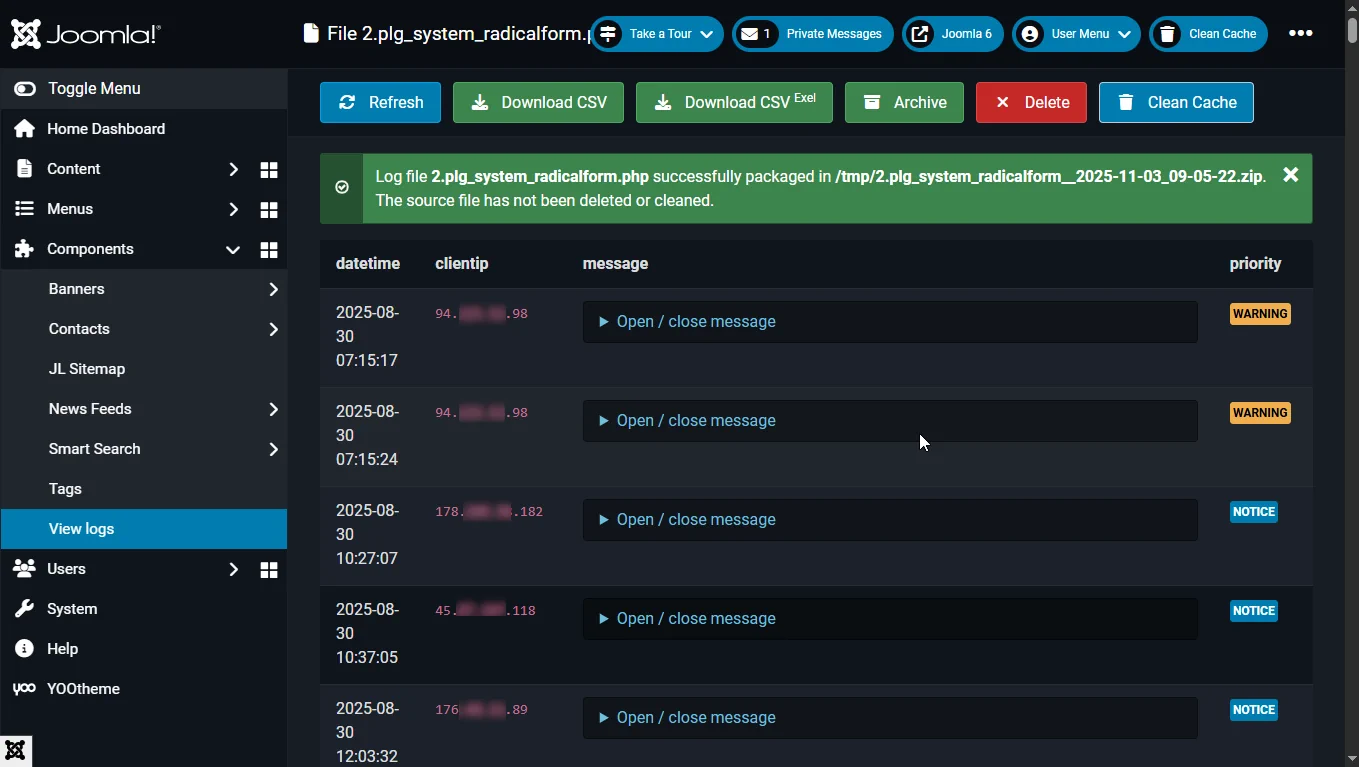Click the three-dots more options icon
This screenshot has height=767, width=1359.
click(1300, 34)
